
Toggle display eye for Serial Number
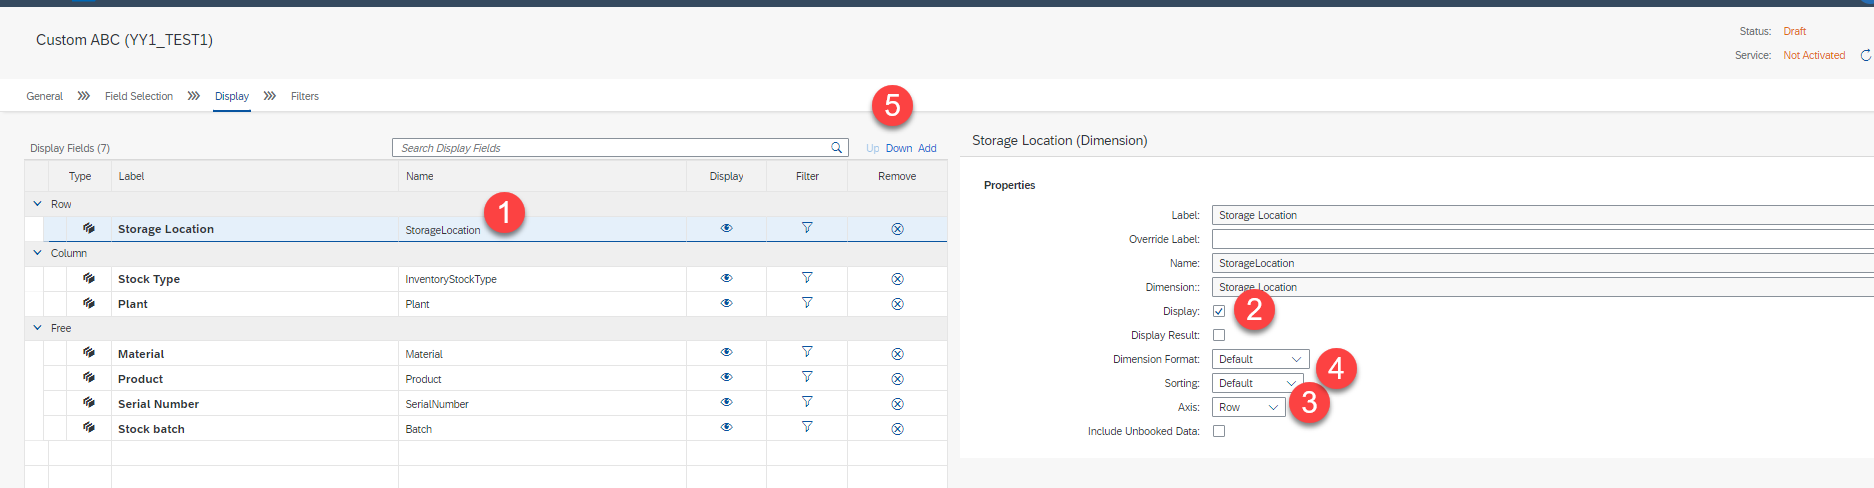[726, 402]
